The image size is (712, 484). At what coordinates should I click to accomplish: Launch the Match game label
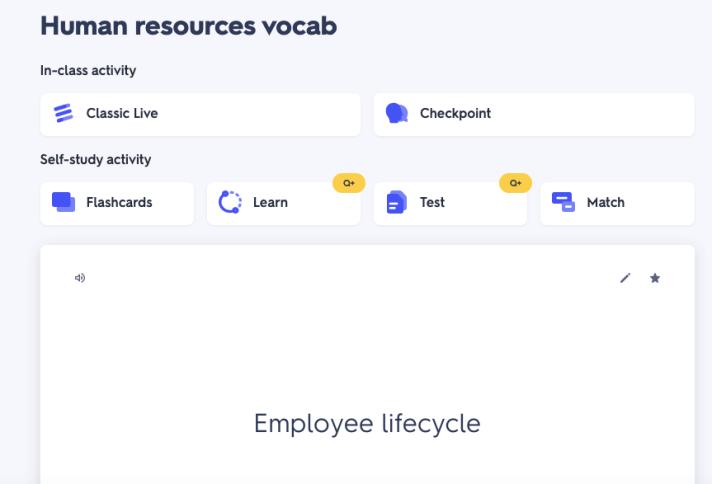pyautogui.click(x=605, y=203)
